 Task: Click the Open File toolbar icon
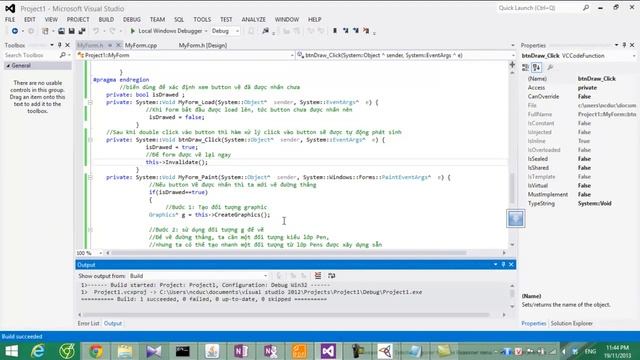click(x=61, y=31)
